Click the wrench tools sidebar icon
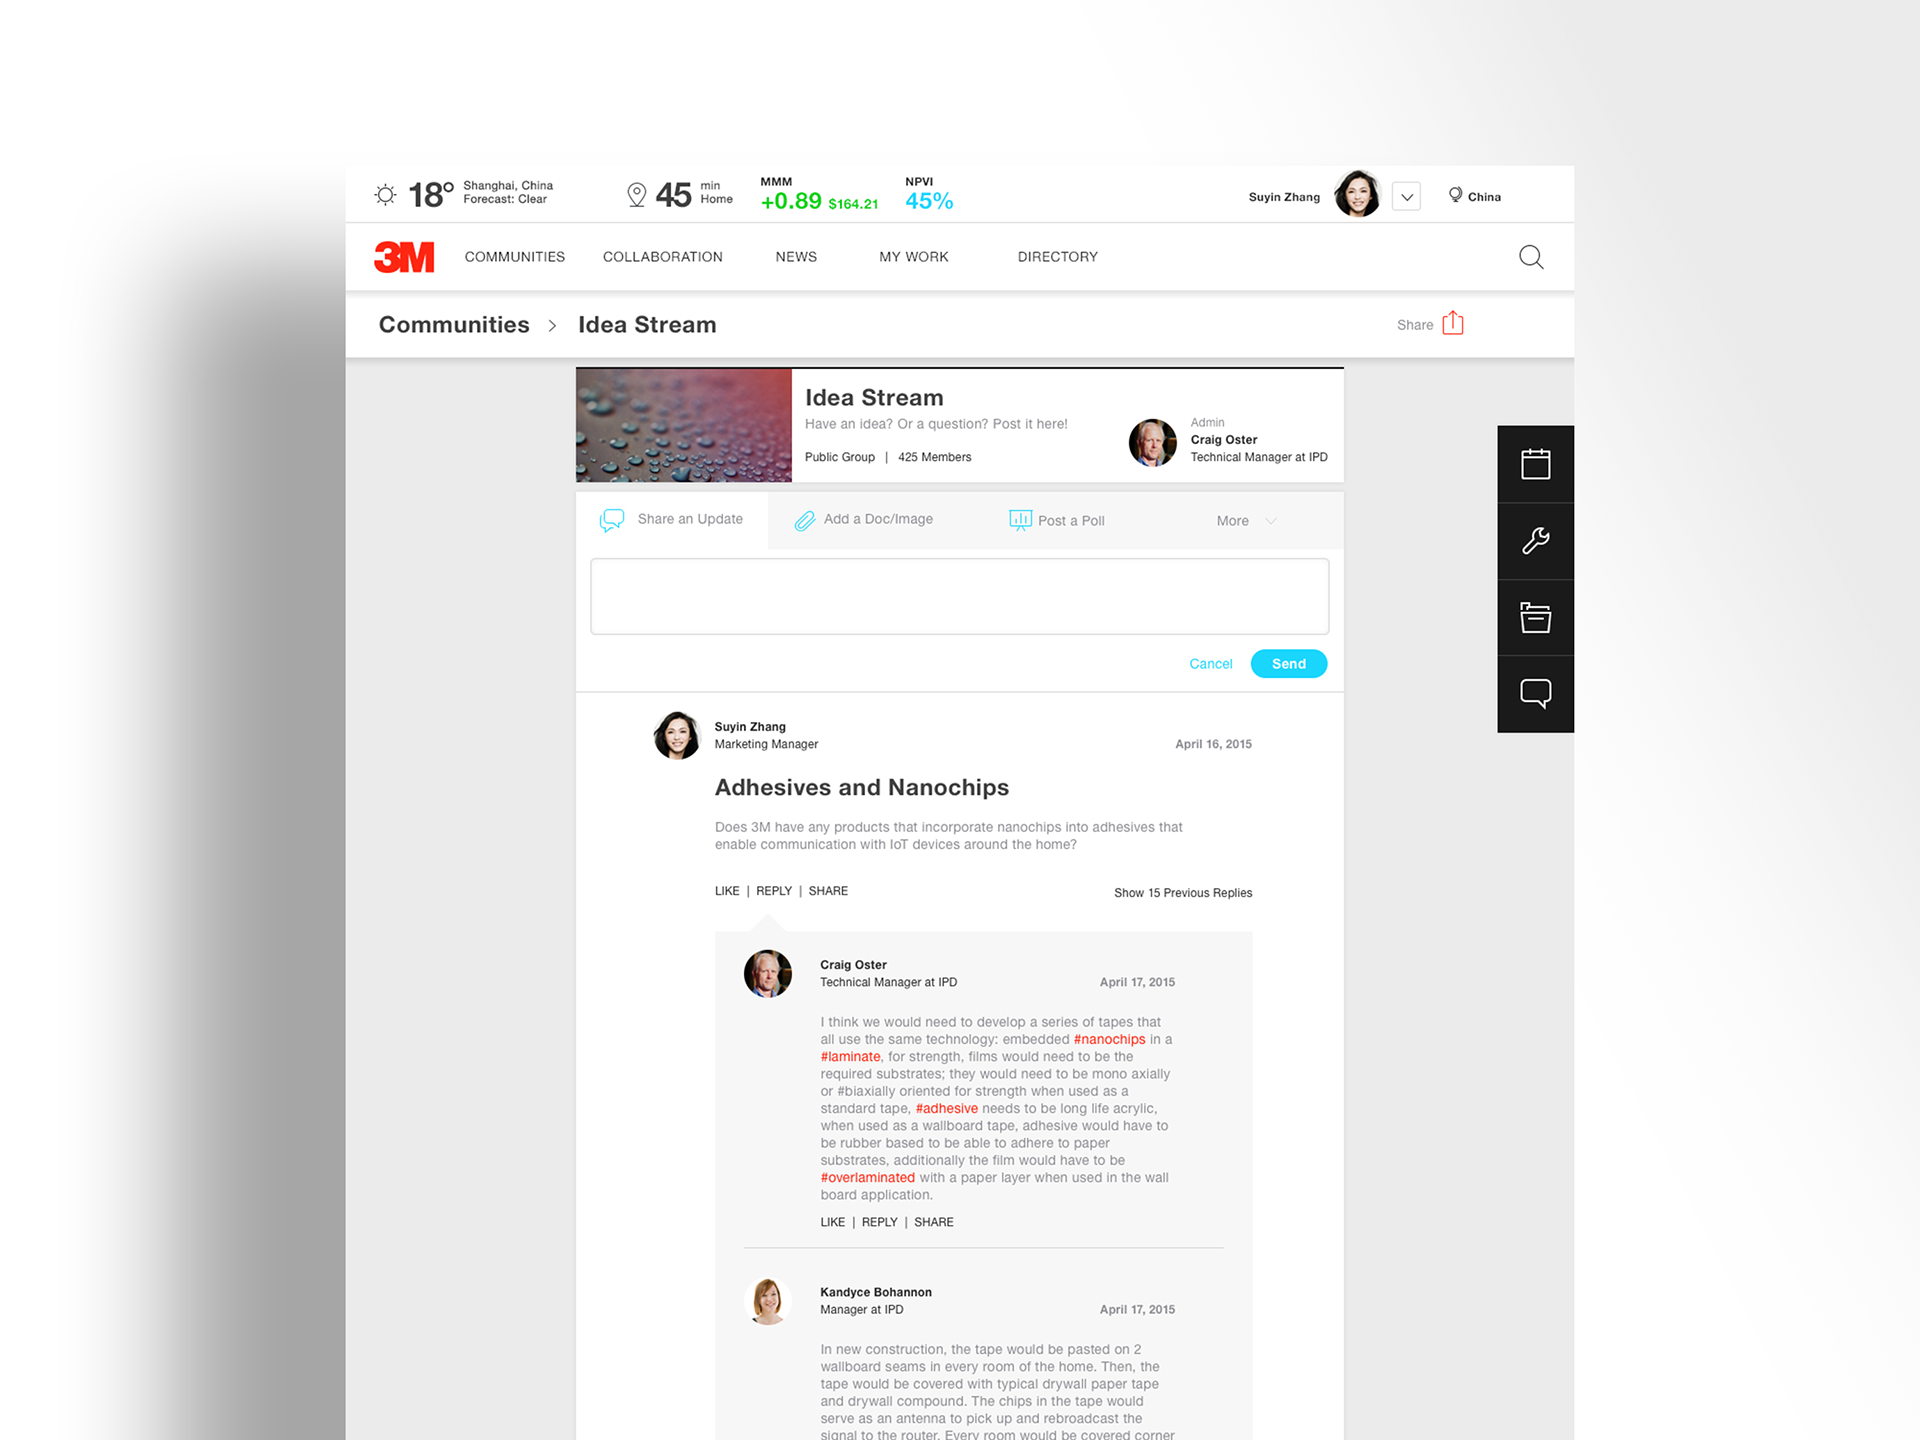 (x=1535, y=541)
